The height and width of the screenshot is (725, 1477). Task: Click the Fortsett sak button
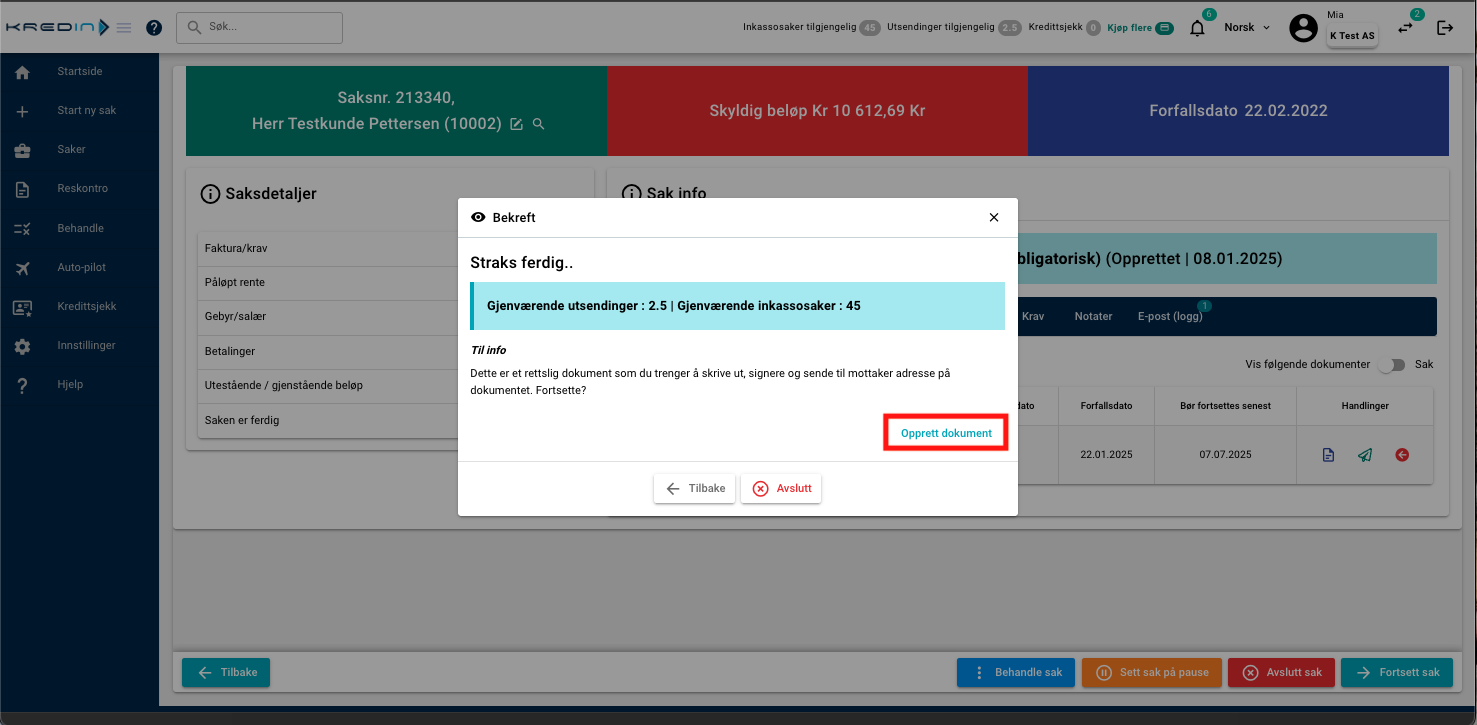[1395, 672]
